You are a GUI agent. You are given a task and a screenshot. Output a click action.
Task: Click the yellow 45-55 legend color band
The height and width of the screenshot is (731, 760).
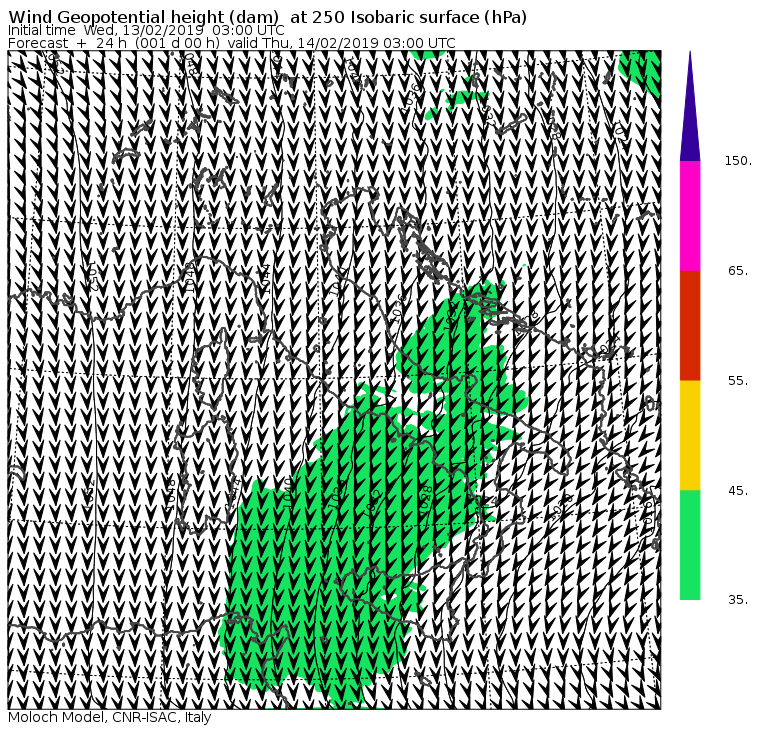pos(690,435)
